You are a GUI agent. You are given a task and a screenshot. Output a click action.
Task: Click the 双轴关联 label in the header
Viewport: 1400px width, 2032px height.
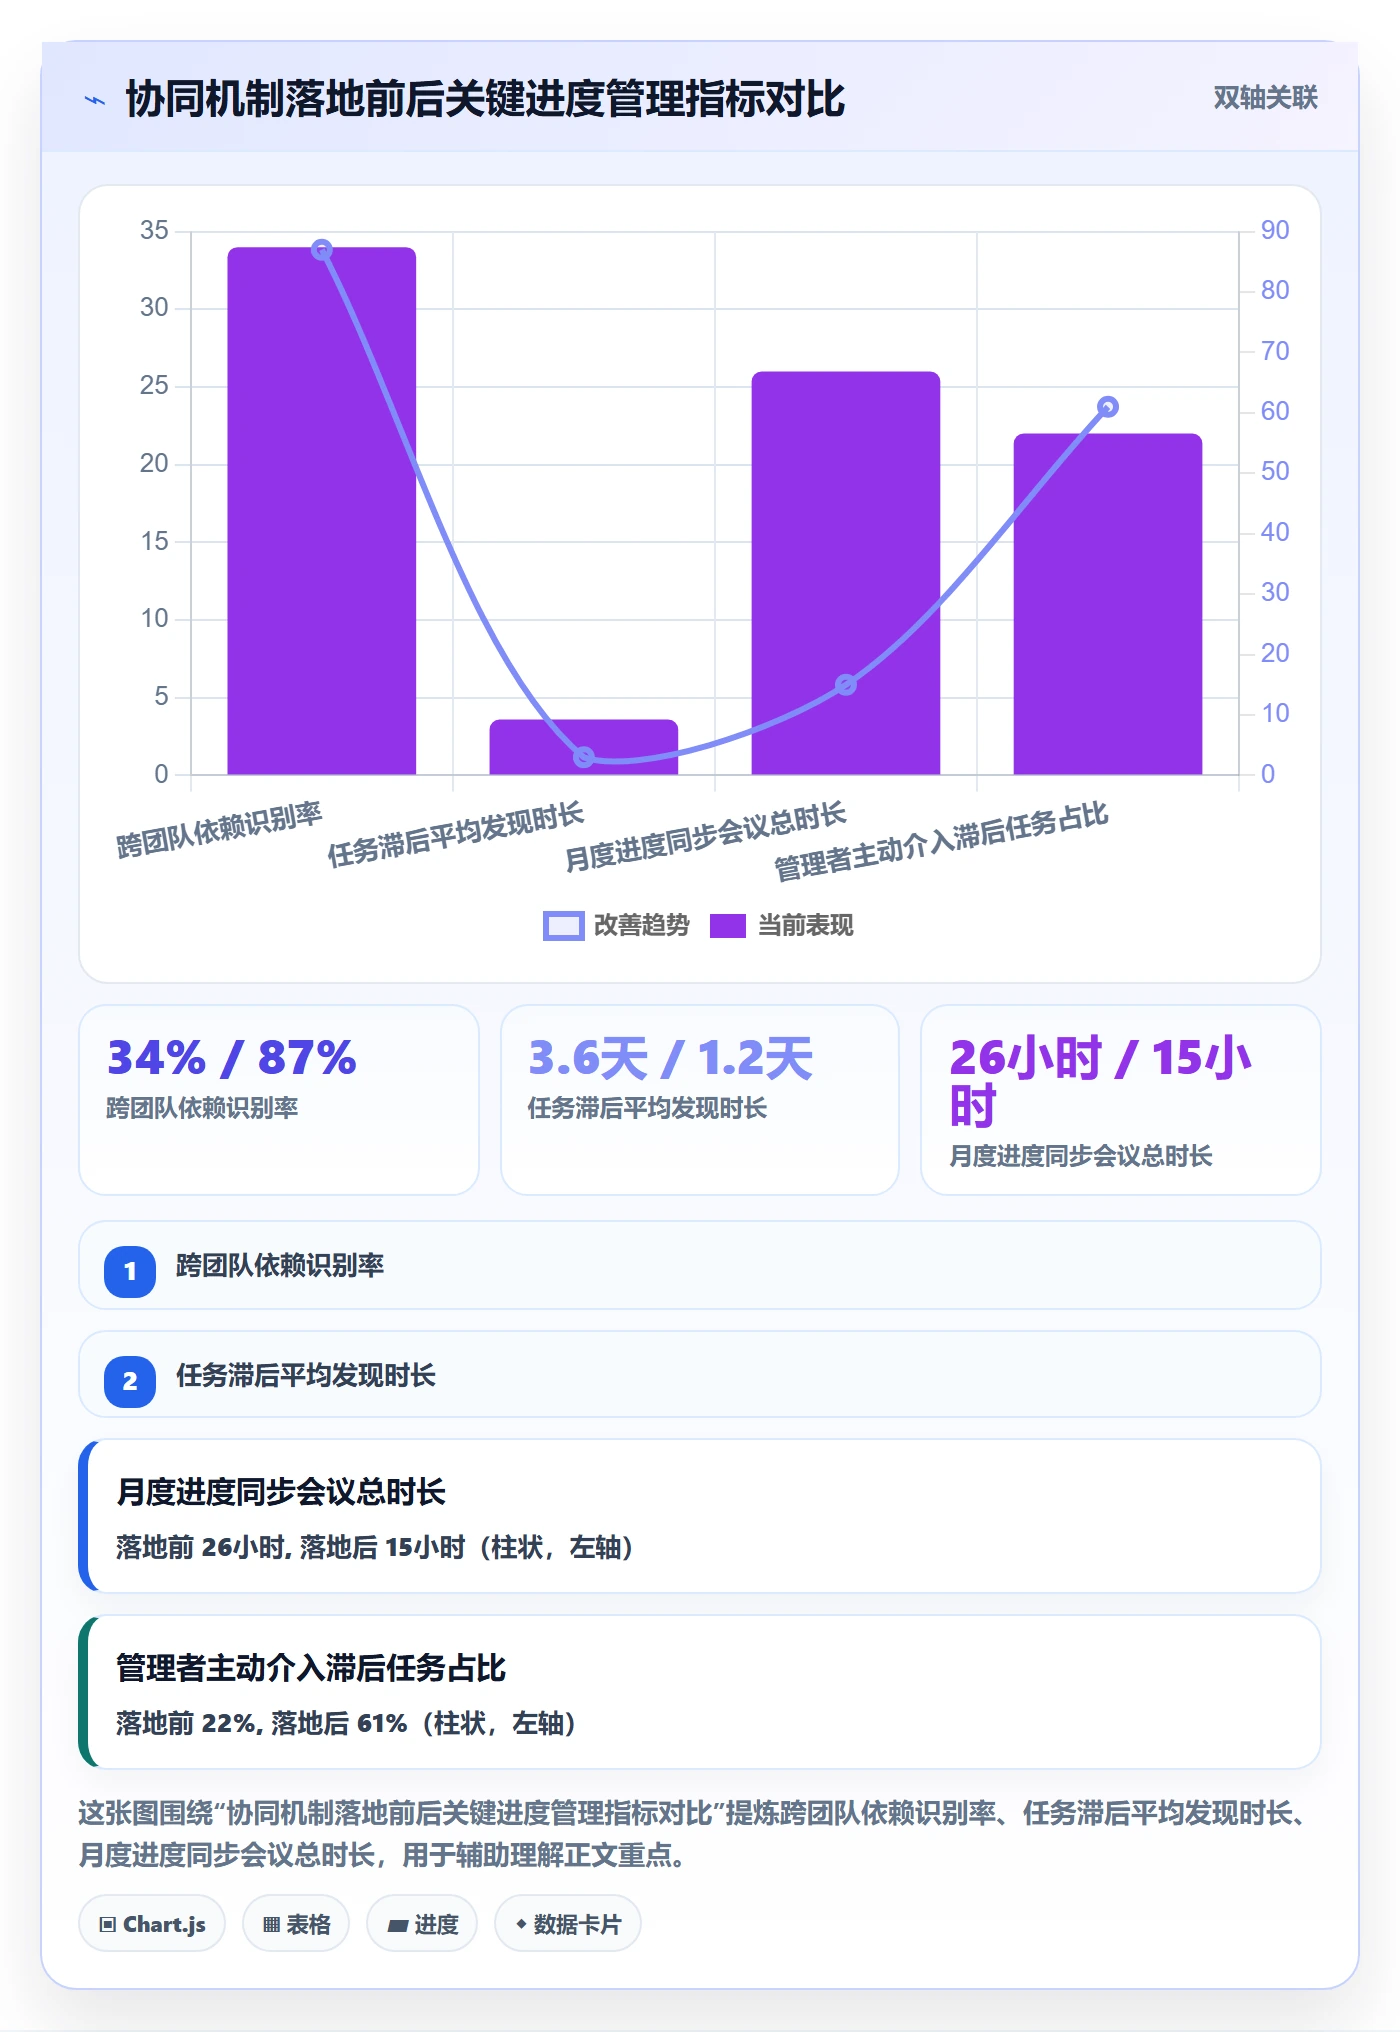tap(1265, 97)
